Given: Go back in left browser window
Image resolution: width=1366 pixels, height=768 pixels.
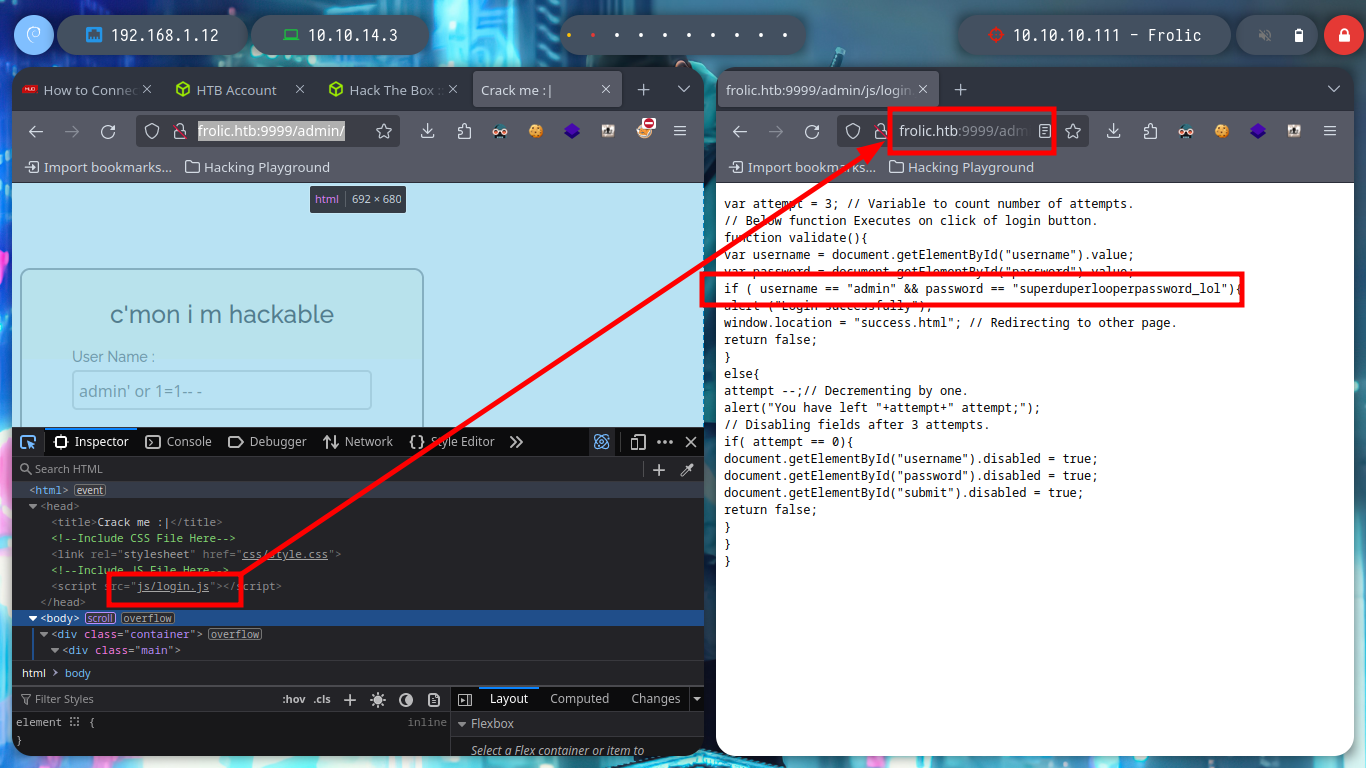Looking at the screenshot, I should (36, 131).
